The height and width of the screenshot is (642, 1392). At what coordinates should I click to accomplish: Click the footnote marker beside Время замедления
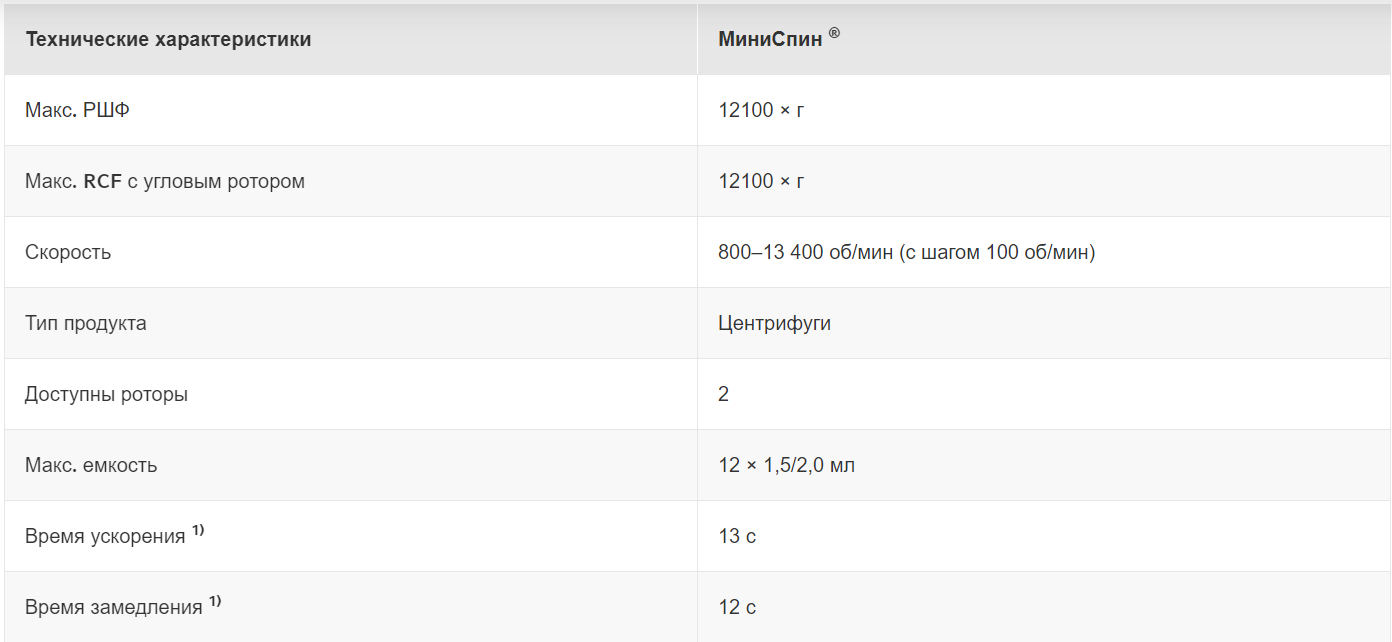click(x=215, y=602)
